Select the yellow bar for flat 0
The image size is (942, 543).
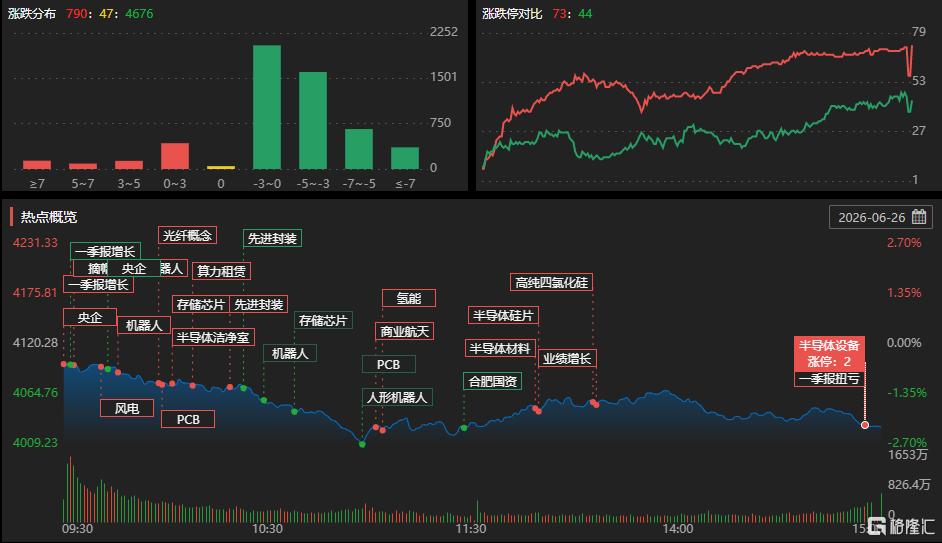click(221, 168)
